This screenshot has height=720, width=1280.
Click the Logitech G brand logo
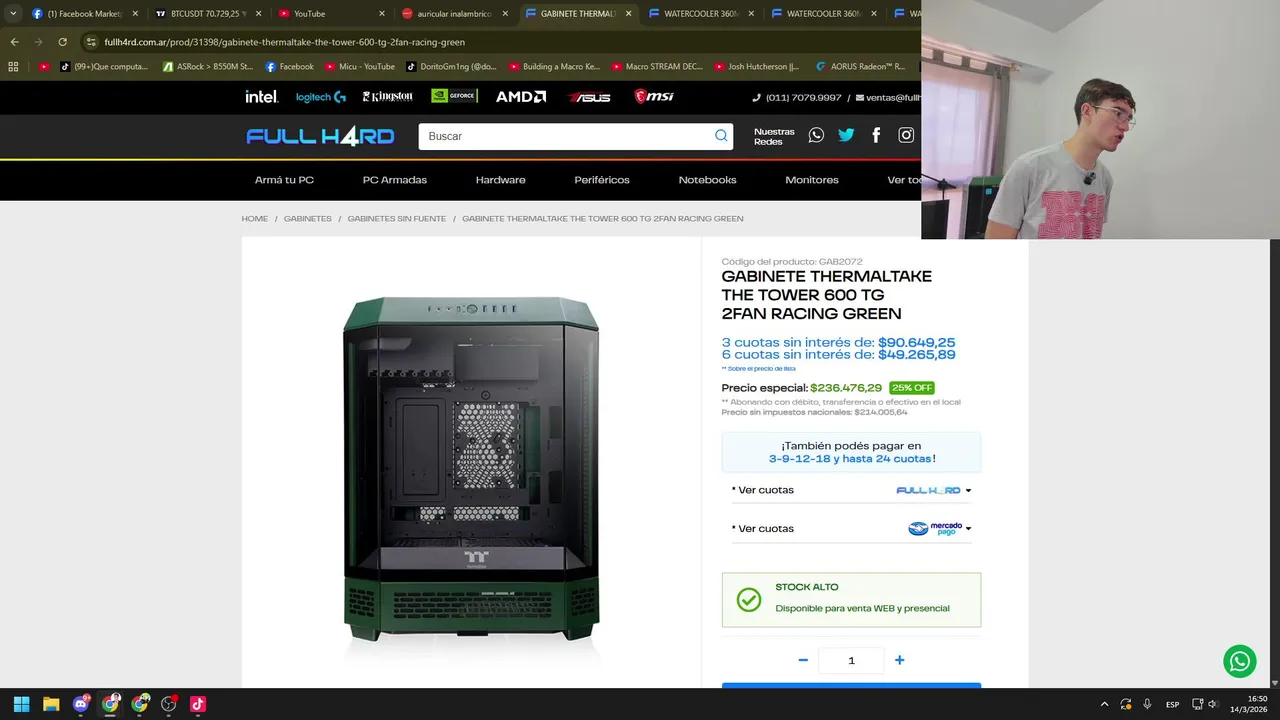[x=321, y=97]
